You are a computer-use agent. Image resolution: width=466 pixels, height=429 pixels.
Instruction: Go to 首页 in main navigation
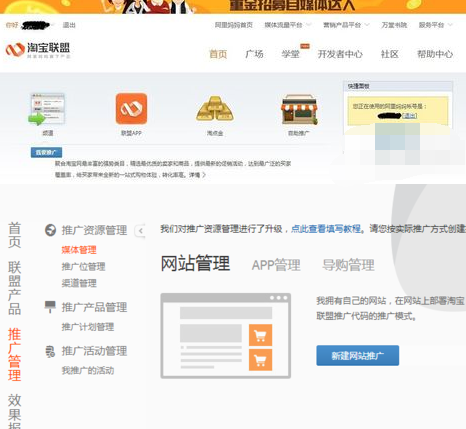218,54
